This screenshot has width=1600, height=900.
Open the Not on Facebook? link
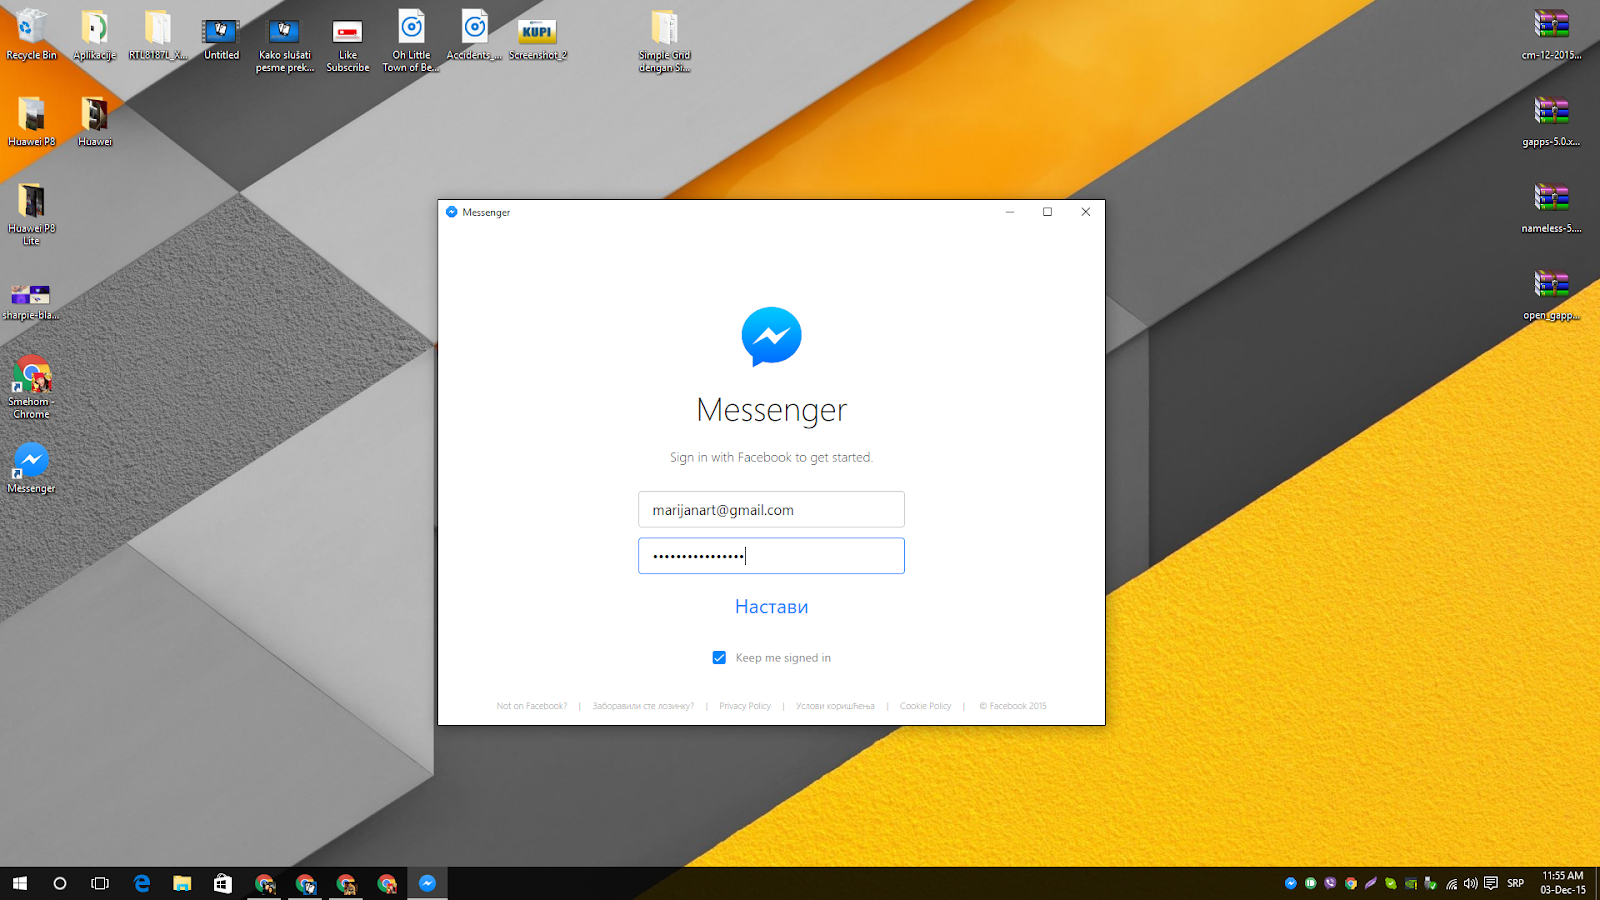coord(531,706)
